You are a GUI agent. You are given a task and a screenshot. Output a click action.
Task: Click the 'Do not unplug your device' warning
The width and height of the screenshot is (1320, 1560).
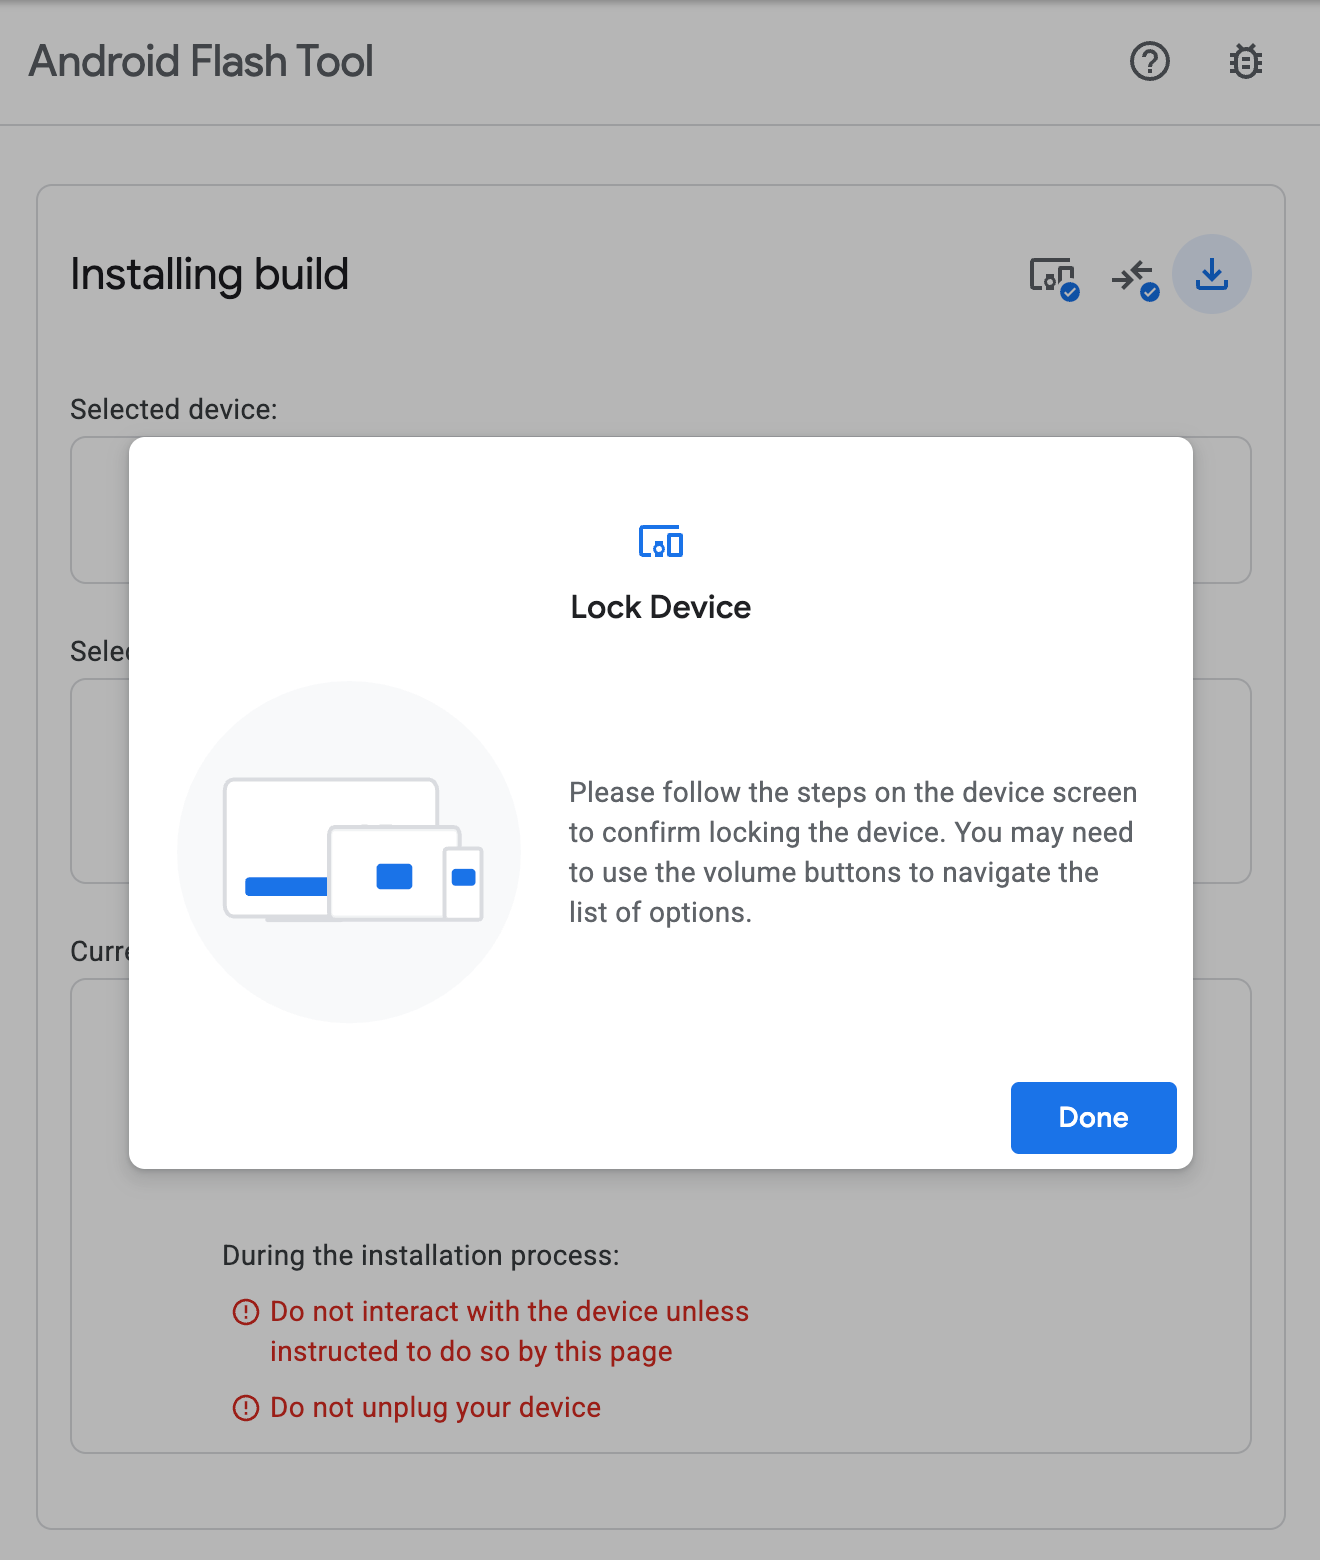[x=435, y=1408]
